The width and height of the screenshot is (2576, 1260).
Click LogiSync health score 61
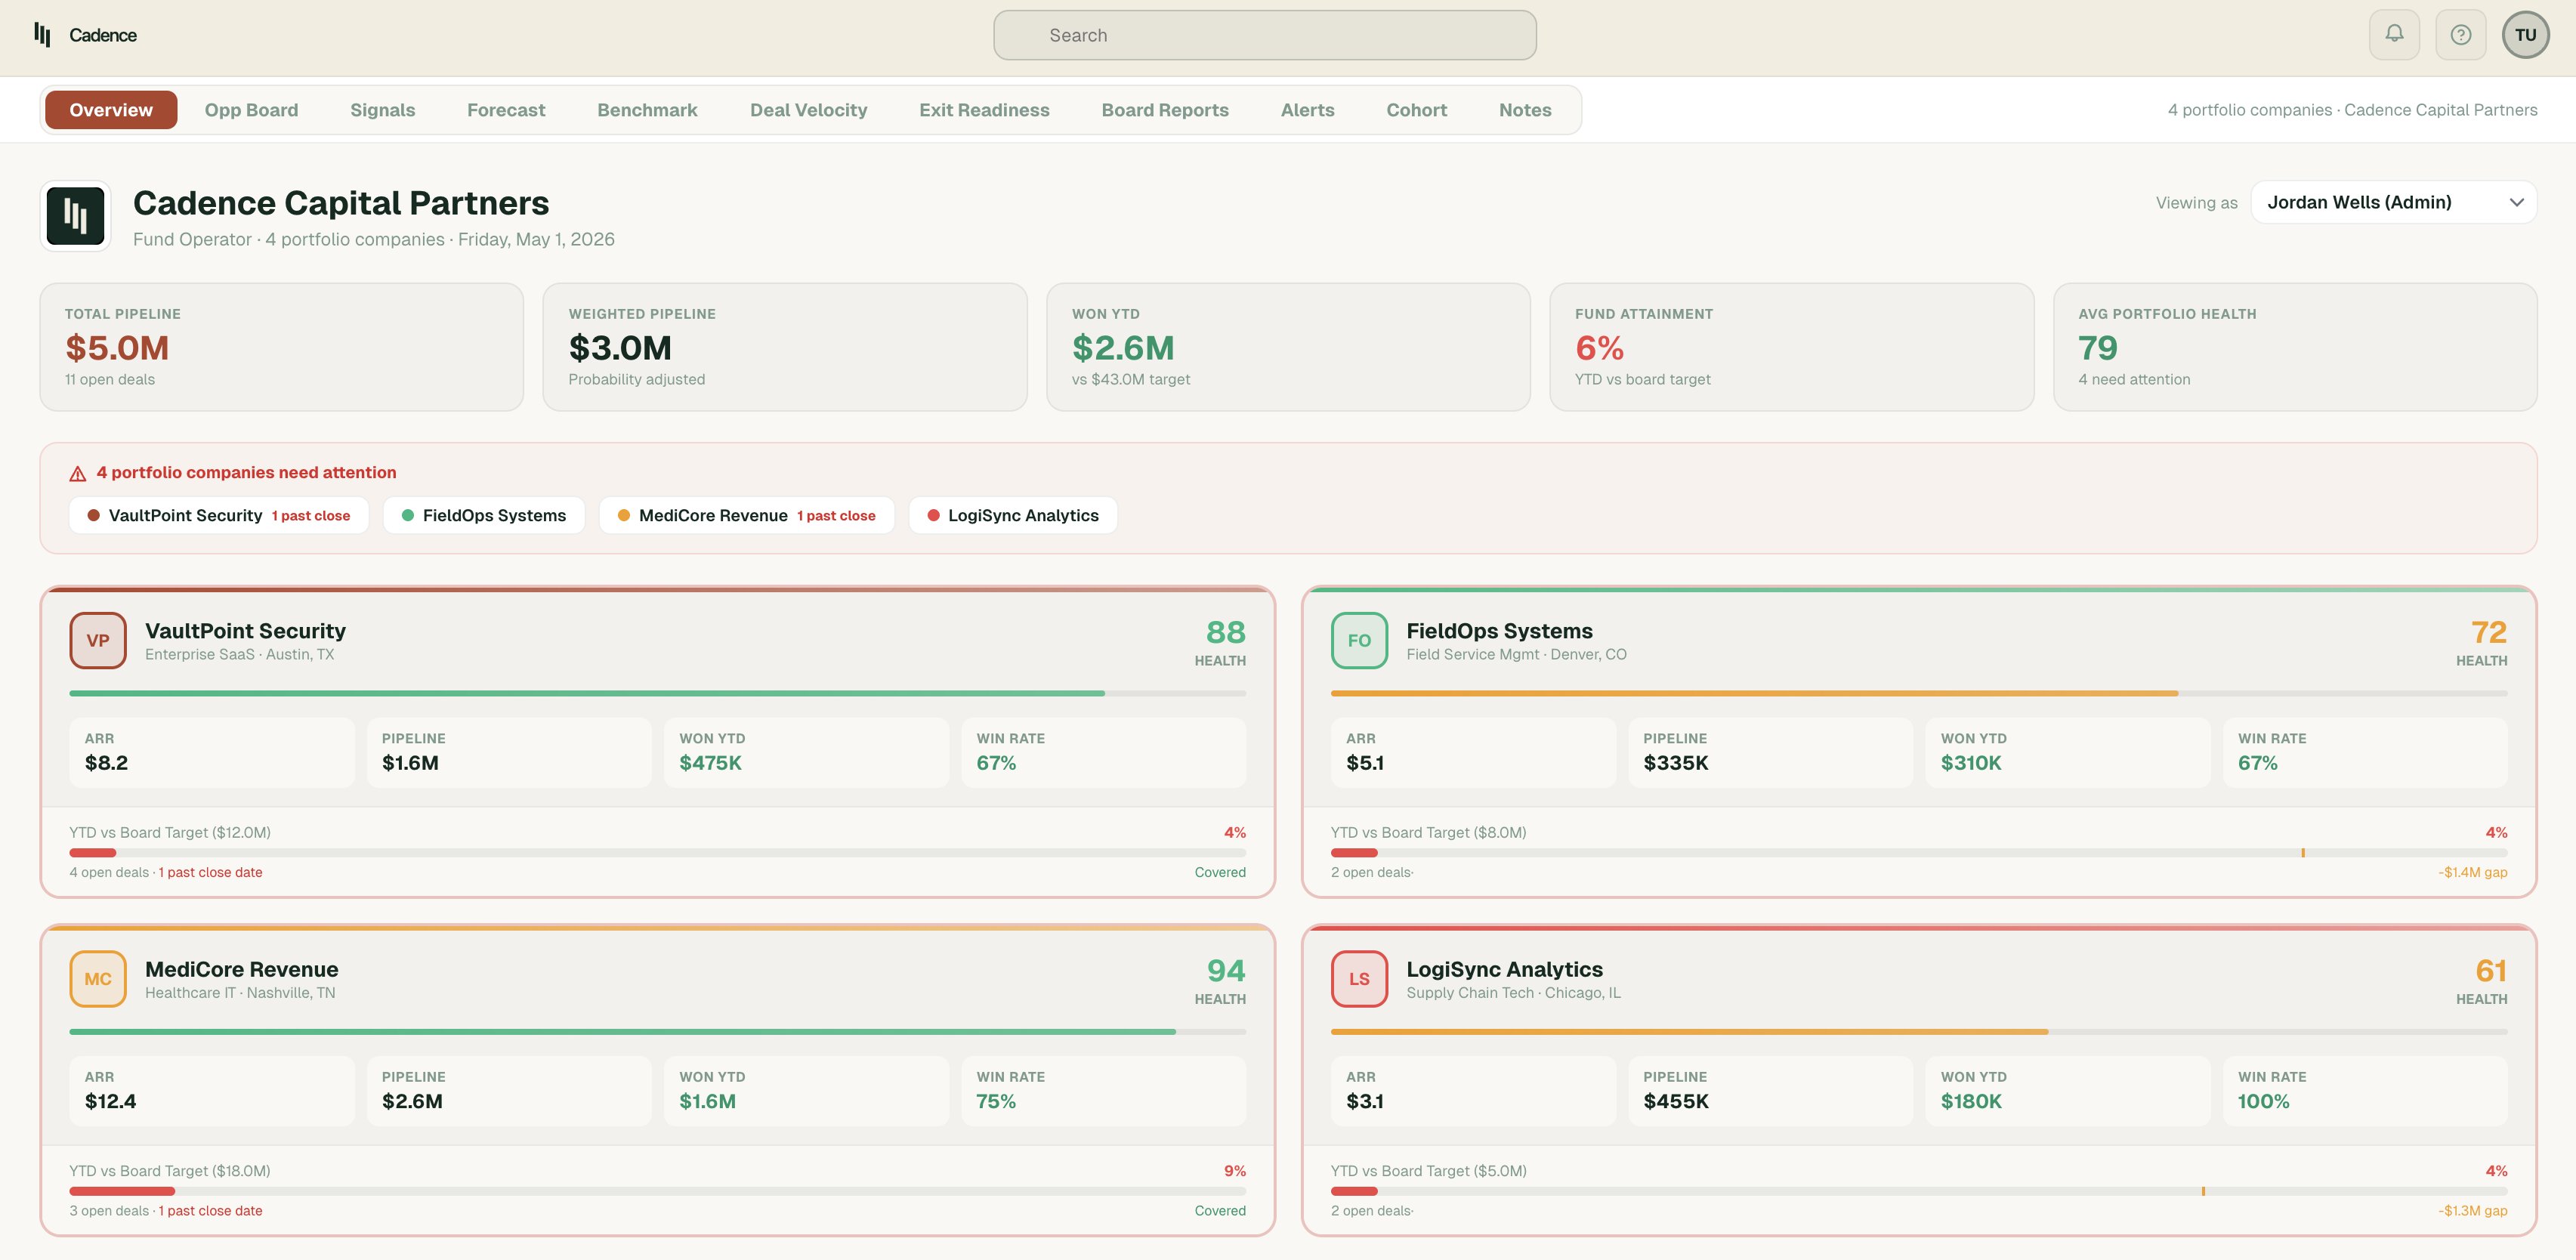(2490, 970)
